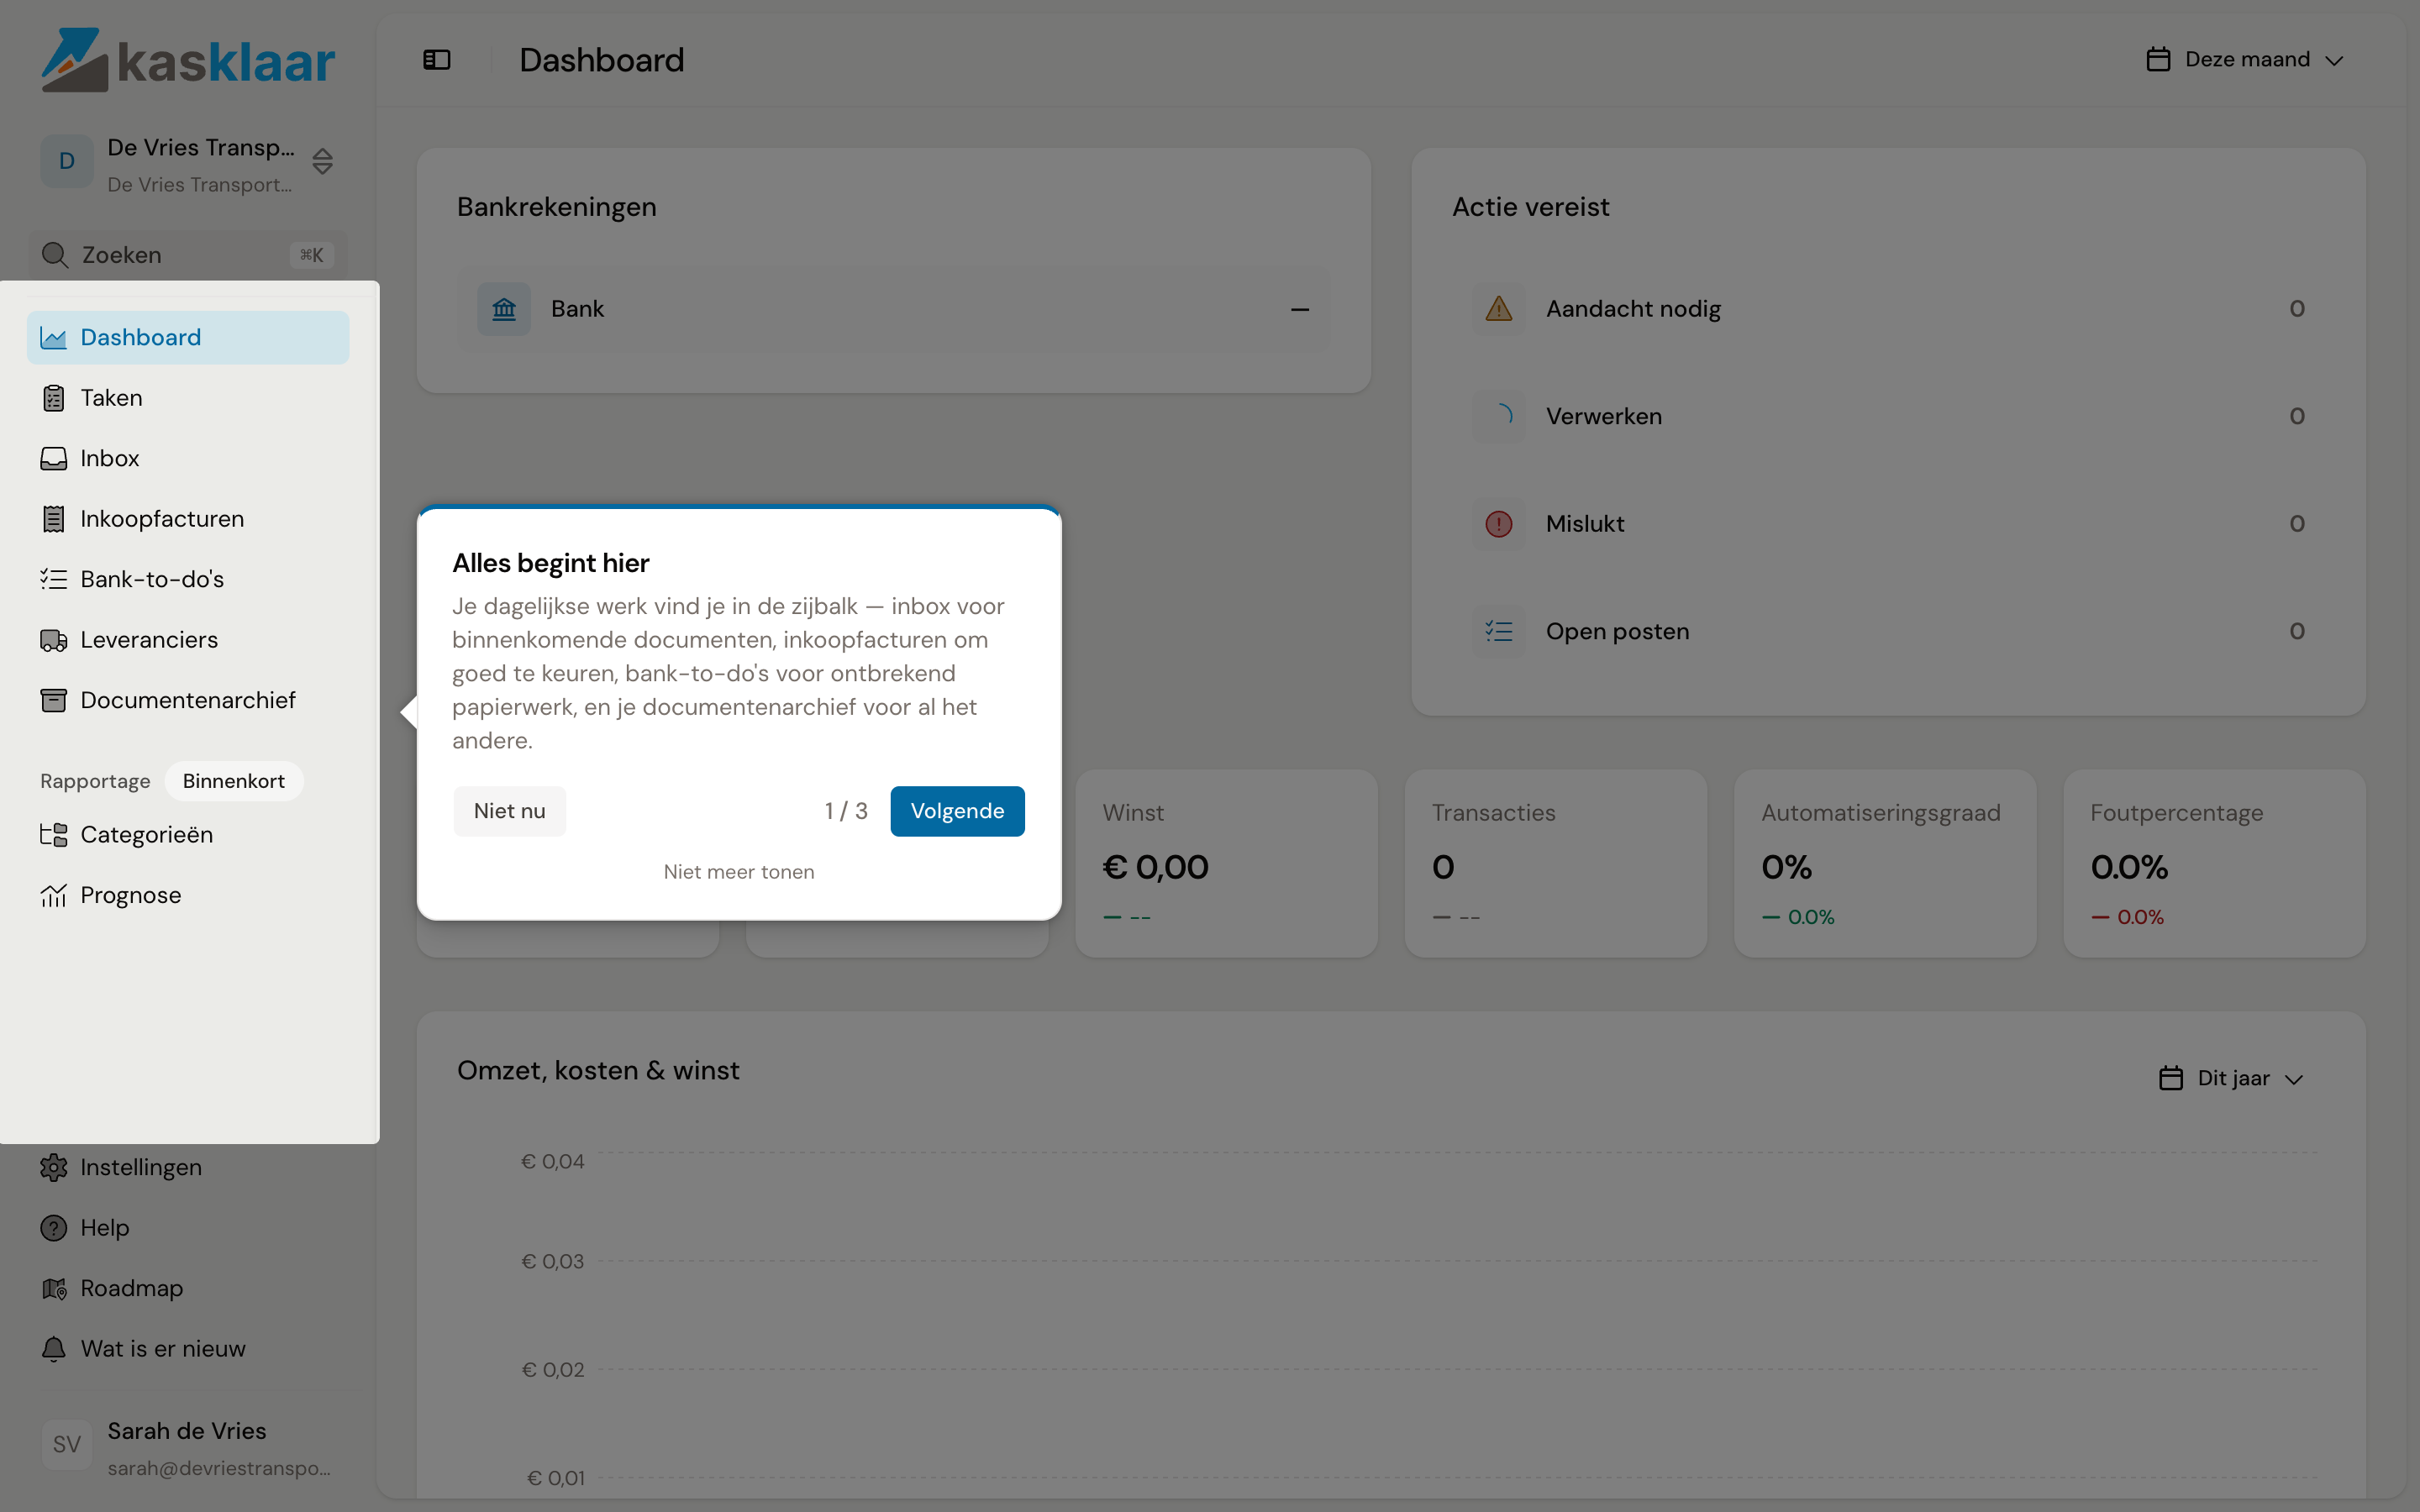Open Prognose in the sidebar
The width and height of the screenshot is (2420, 1512).
(188, 896)
